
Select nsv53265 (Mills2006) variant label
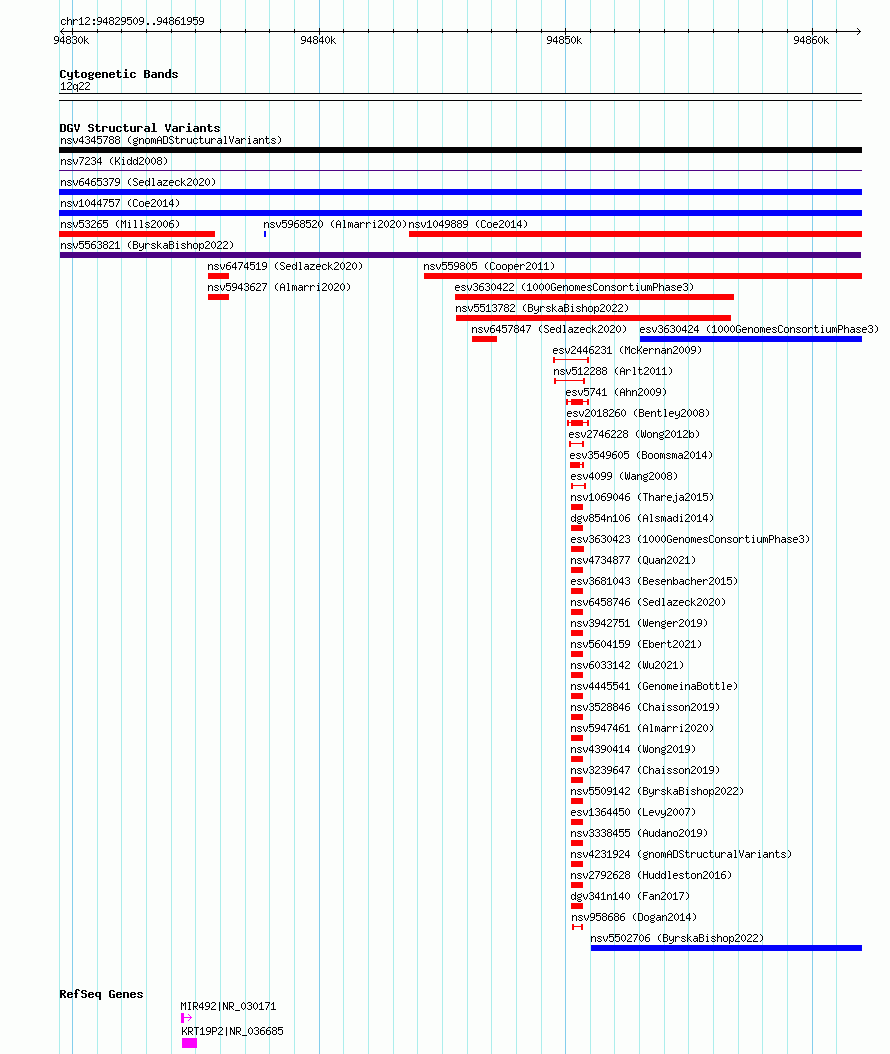click(120, 224)
